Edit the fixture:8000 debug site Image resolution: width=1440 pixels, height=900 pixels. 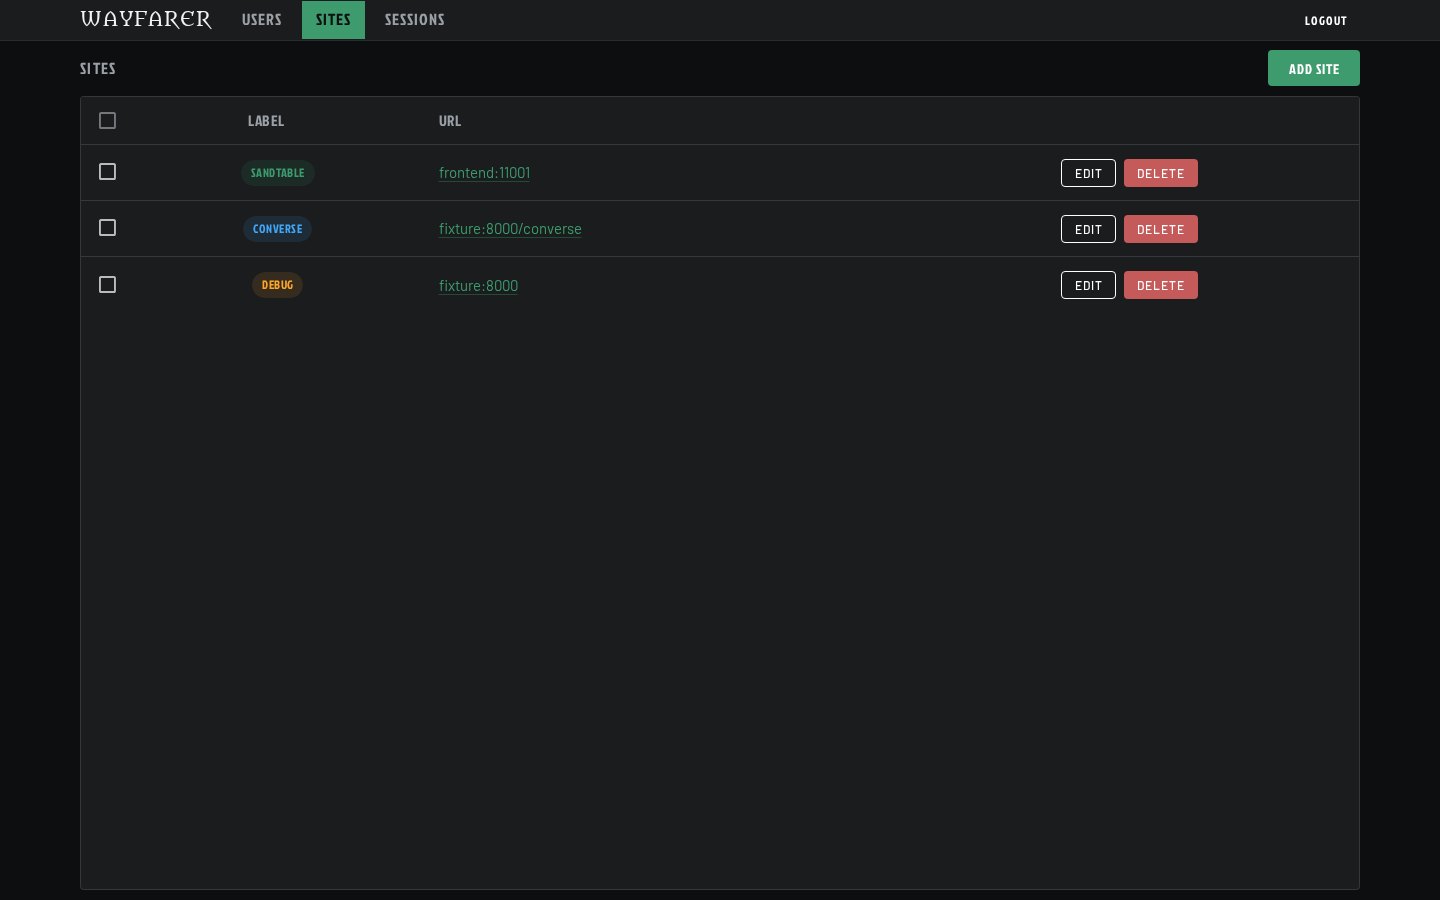(x=1088, y=285)
